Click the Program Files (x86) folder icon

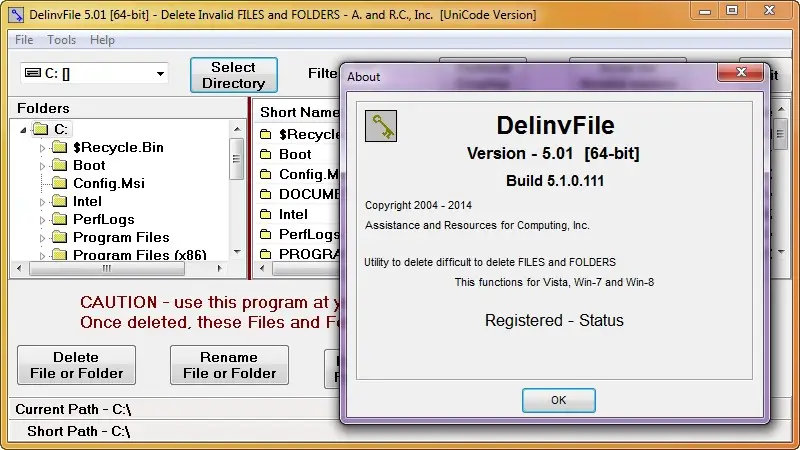tap(60, 255)
